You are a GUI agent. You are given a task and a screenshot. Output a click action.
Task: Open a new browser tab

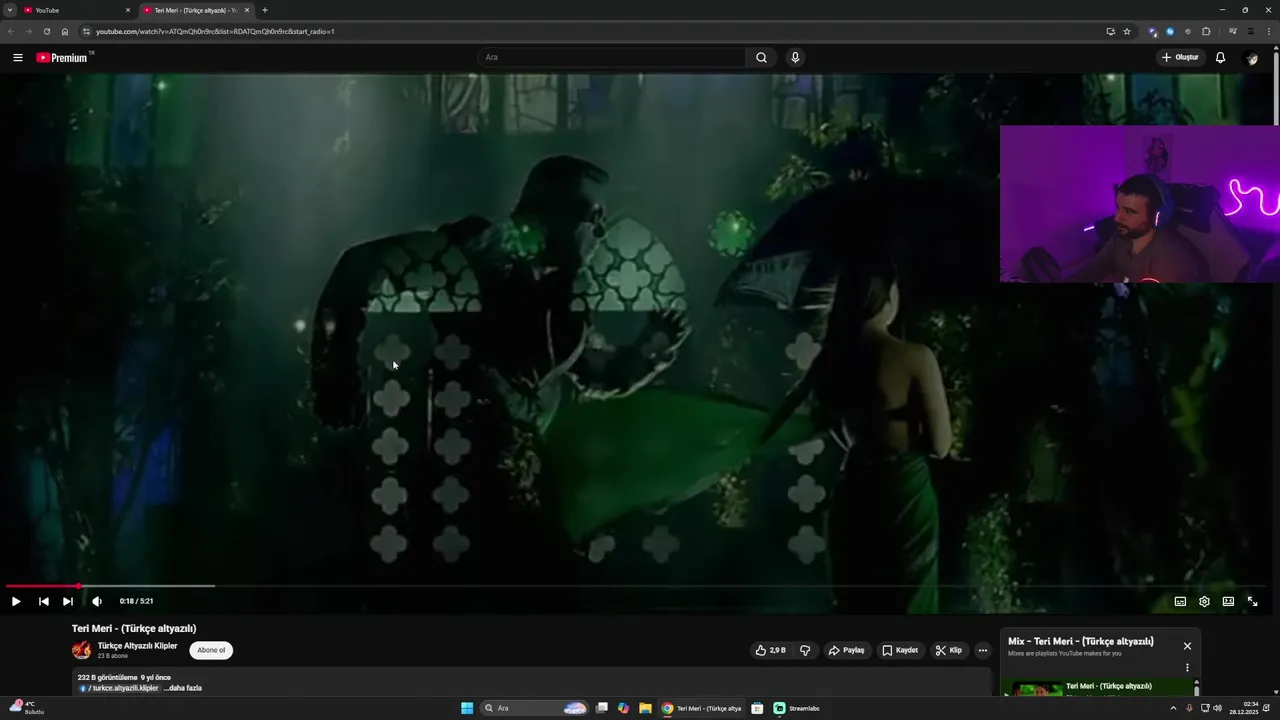tap(265, 10)
